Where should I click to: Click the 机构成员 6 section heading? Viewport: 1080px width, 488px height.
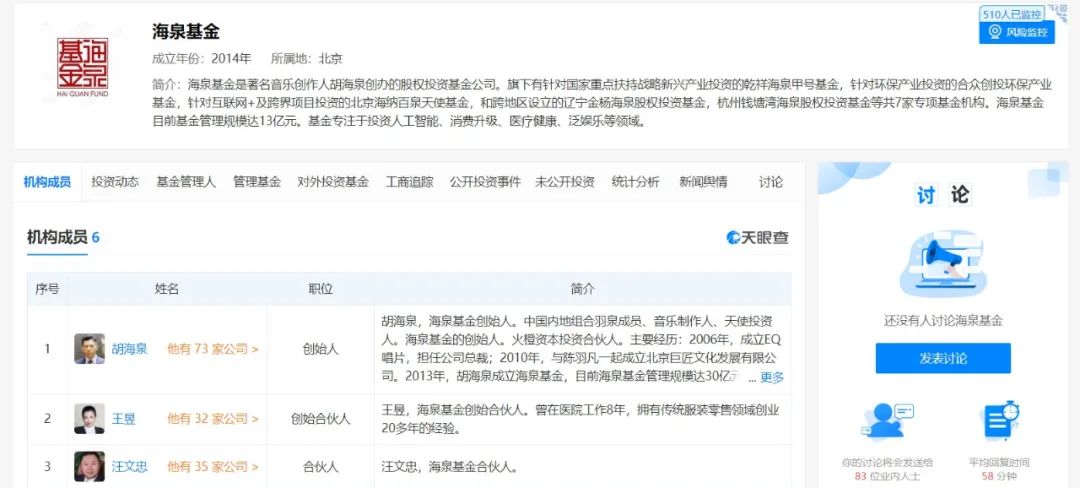[63, 237]
